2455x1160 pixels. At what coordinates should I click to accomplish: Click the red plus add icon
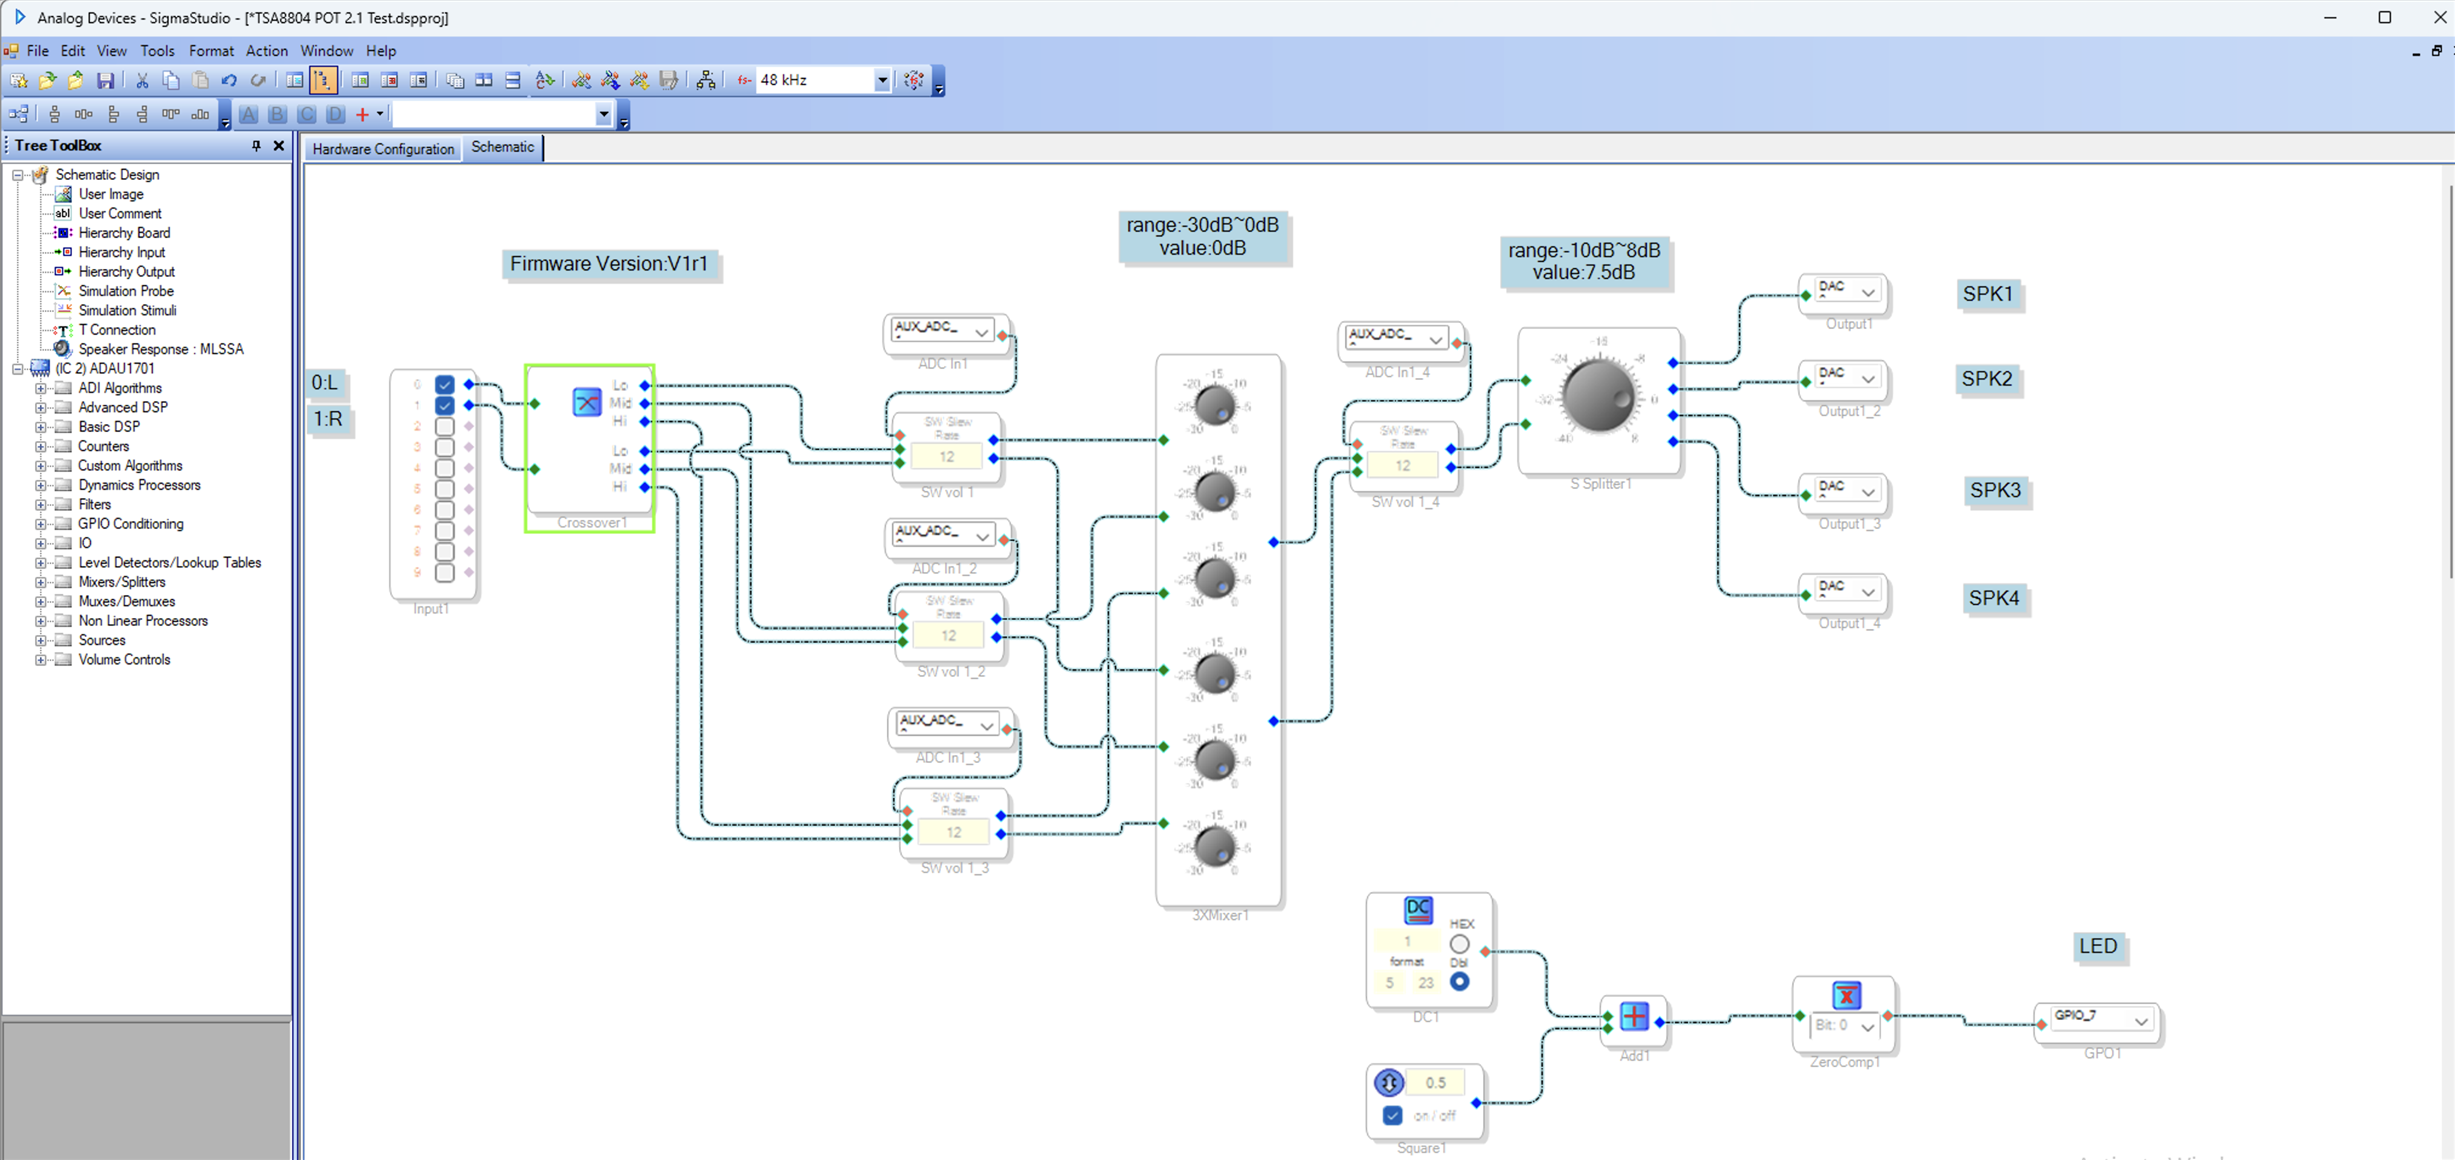pos(363,114)
